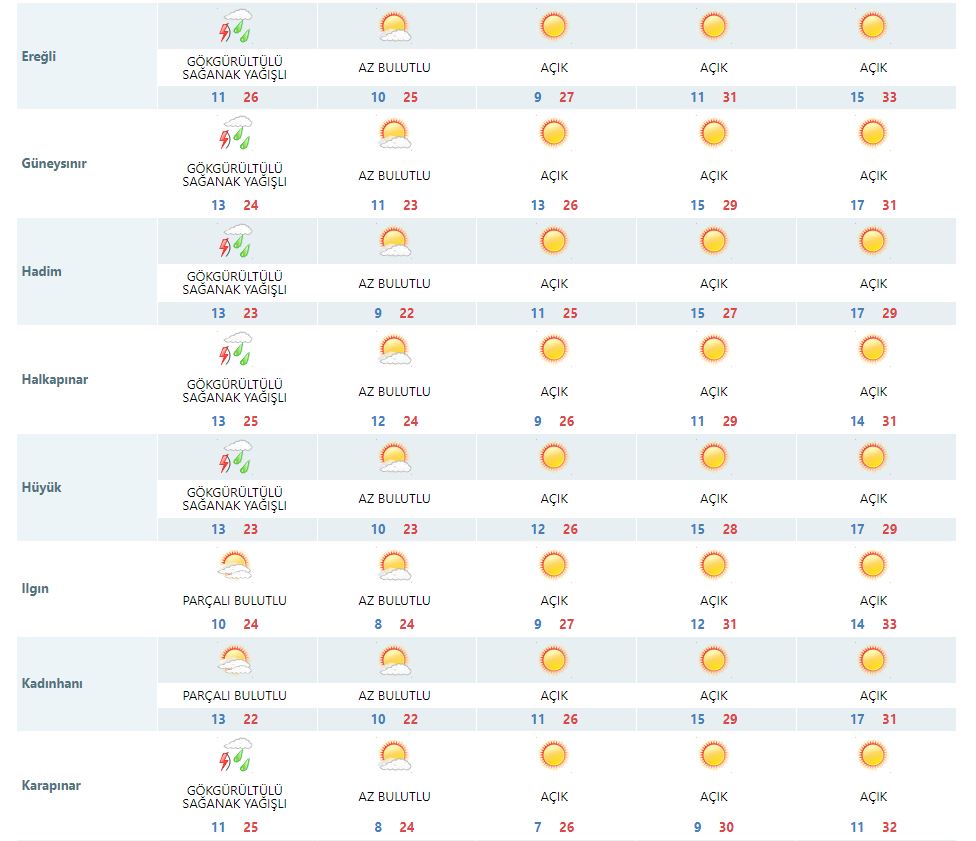Select the Ereğli district row label
976x841 pixels.
click(39, 56)
